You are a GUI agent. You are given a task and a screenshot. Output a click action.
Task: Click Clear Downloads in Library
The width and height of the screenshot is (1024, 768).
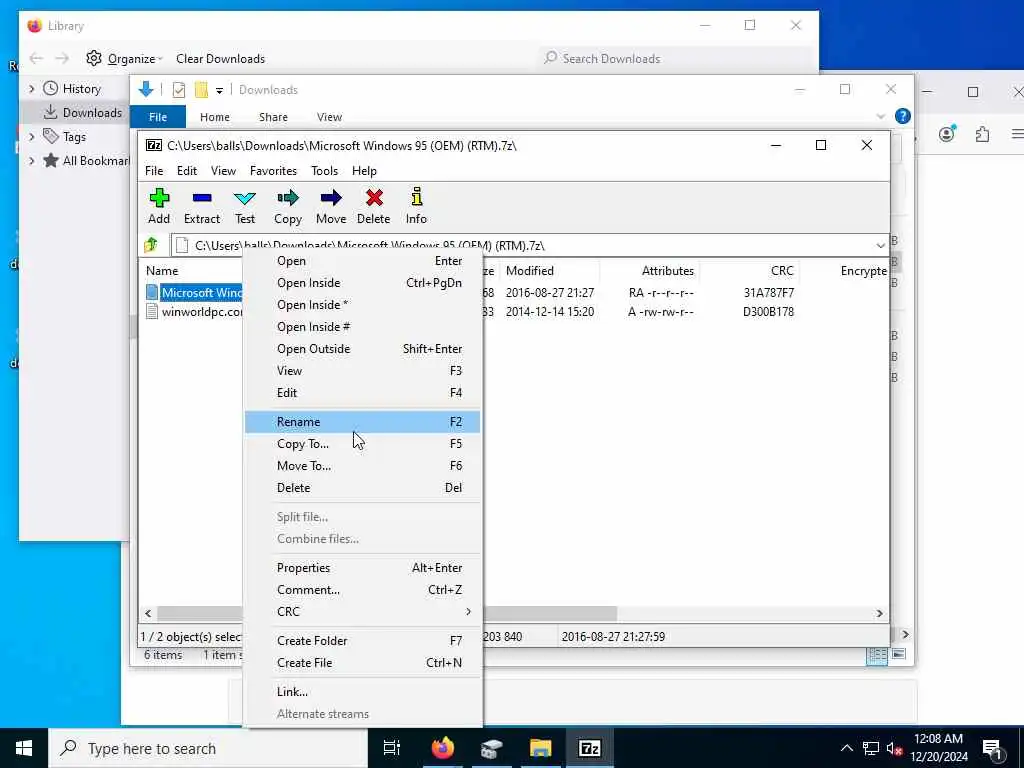[220, 59]
